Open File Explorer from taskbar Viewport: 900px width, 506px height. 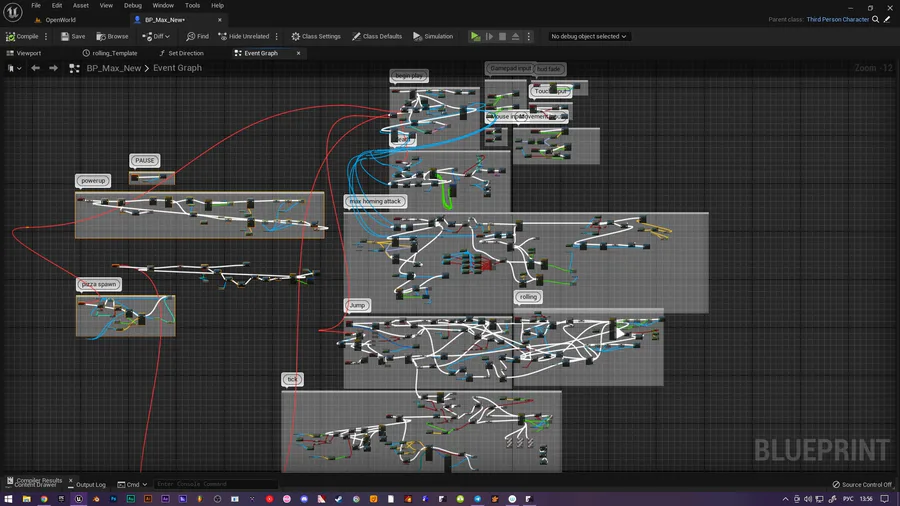[x=26, y=499]
